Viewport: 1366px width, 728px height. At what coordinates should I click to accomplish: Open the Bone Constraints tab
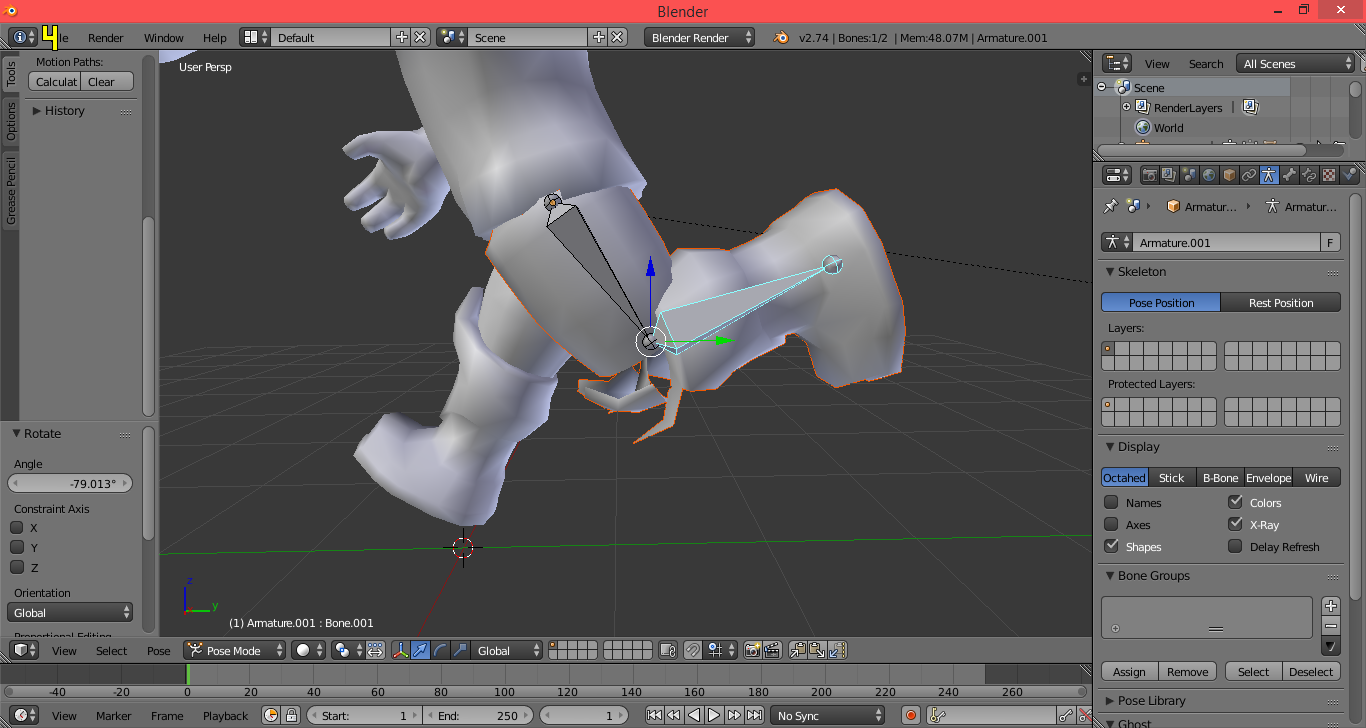click(1309, 175)
